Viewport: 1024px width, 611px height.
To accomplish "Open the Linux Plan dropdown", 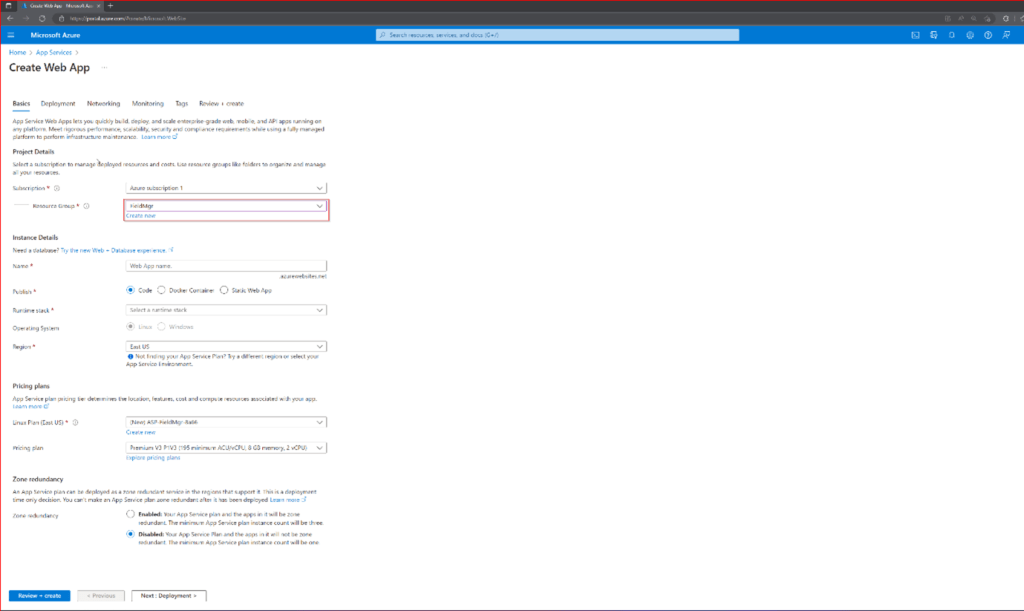I will coord(226,422).
